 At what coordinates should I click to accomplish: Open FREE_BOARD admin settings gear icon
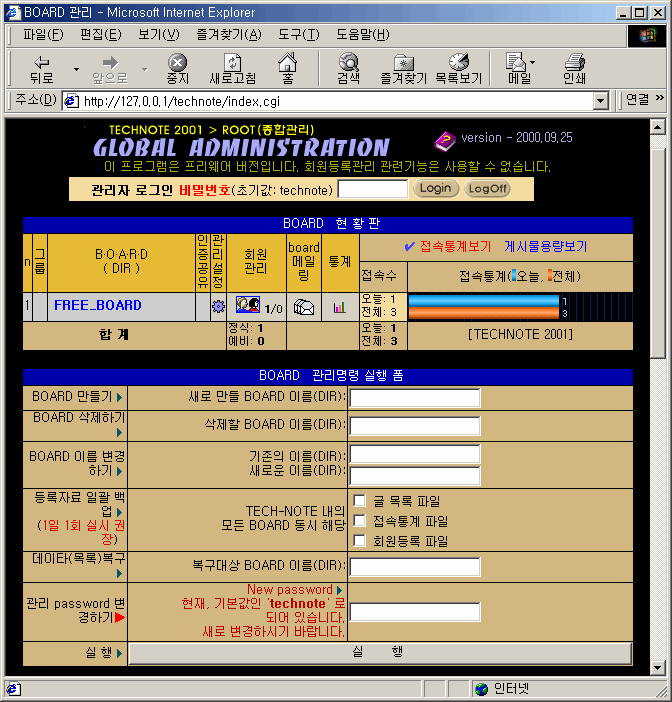pos(218,307)
